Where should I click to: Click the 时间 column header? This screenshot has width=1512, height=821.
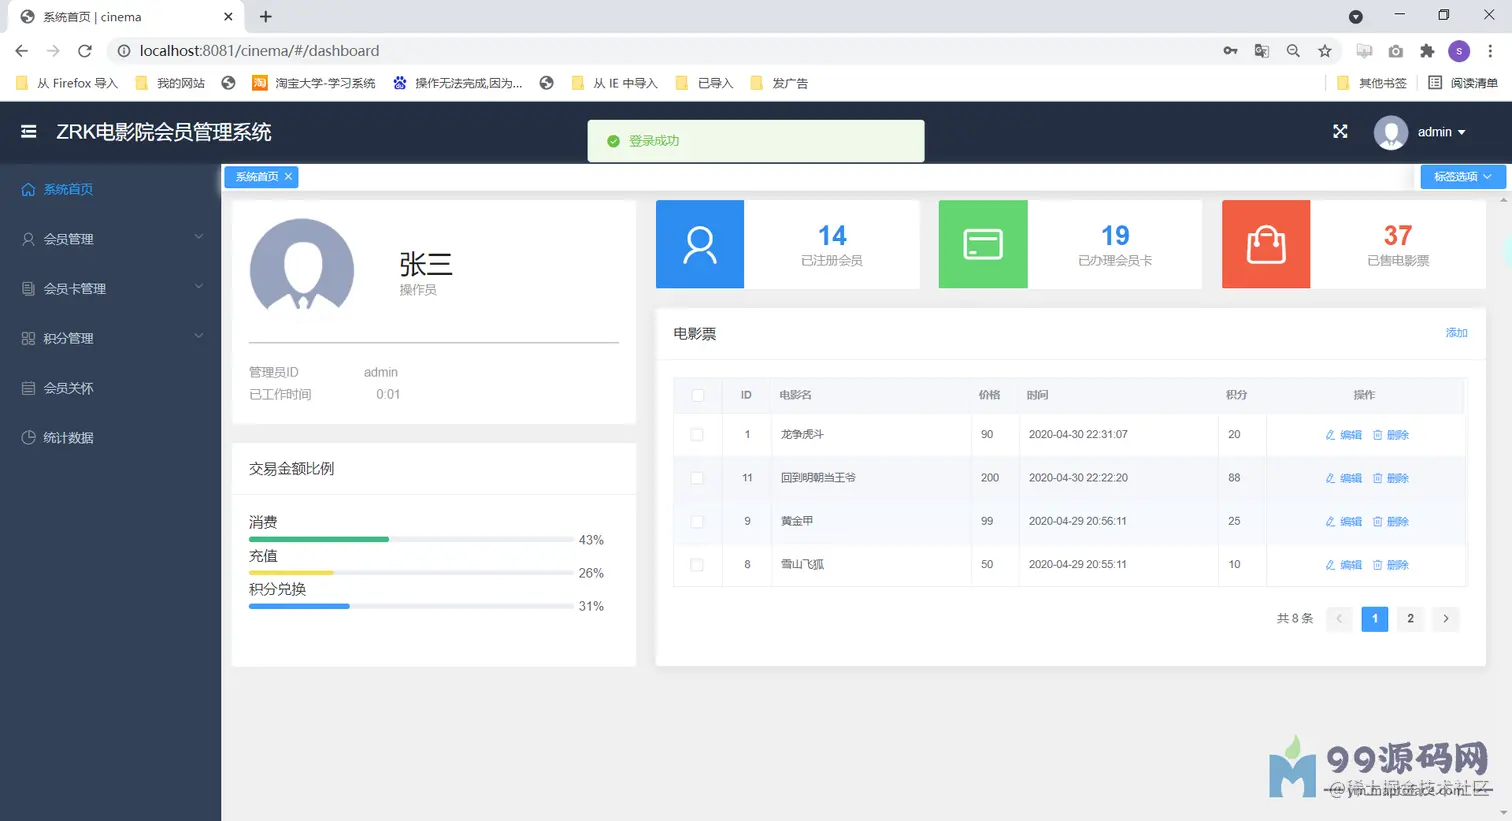tap(1037, 395)
